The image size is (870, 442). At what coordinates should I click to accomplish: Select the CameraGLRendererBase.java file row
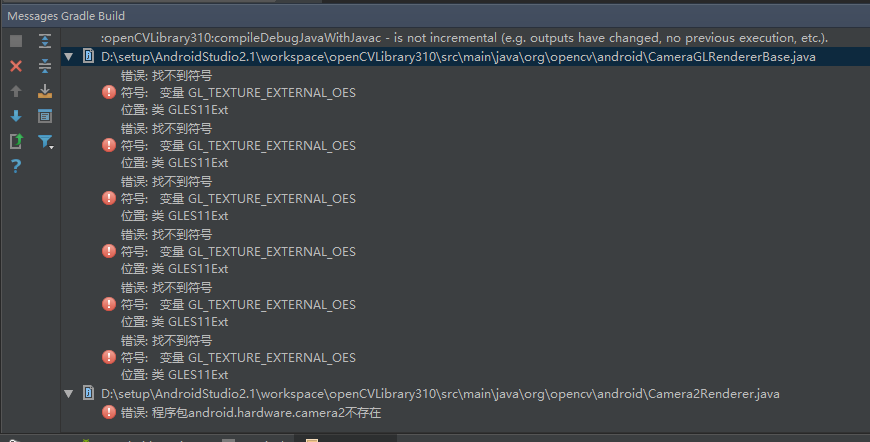click(458, 57)
